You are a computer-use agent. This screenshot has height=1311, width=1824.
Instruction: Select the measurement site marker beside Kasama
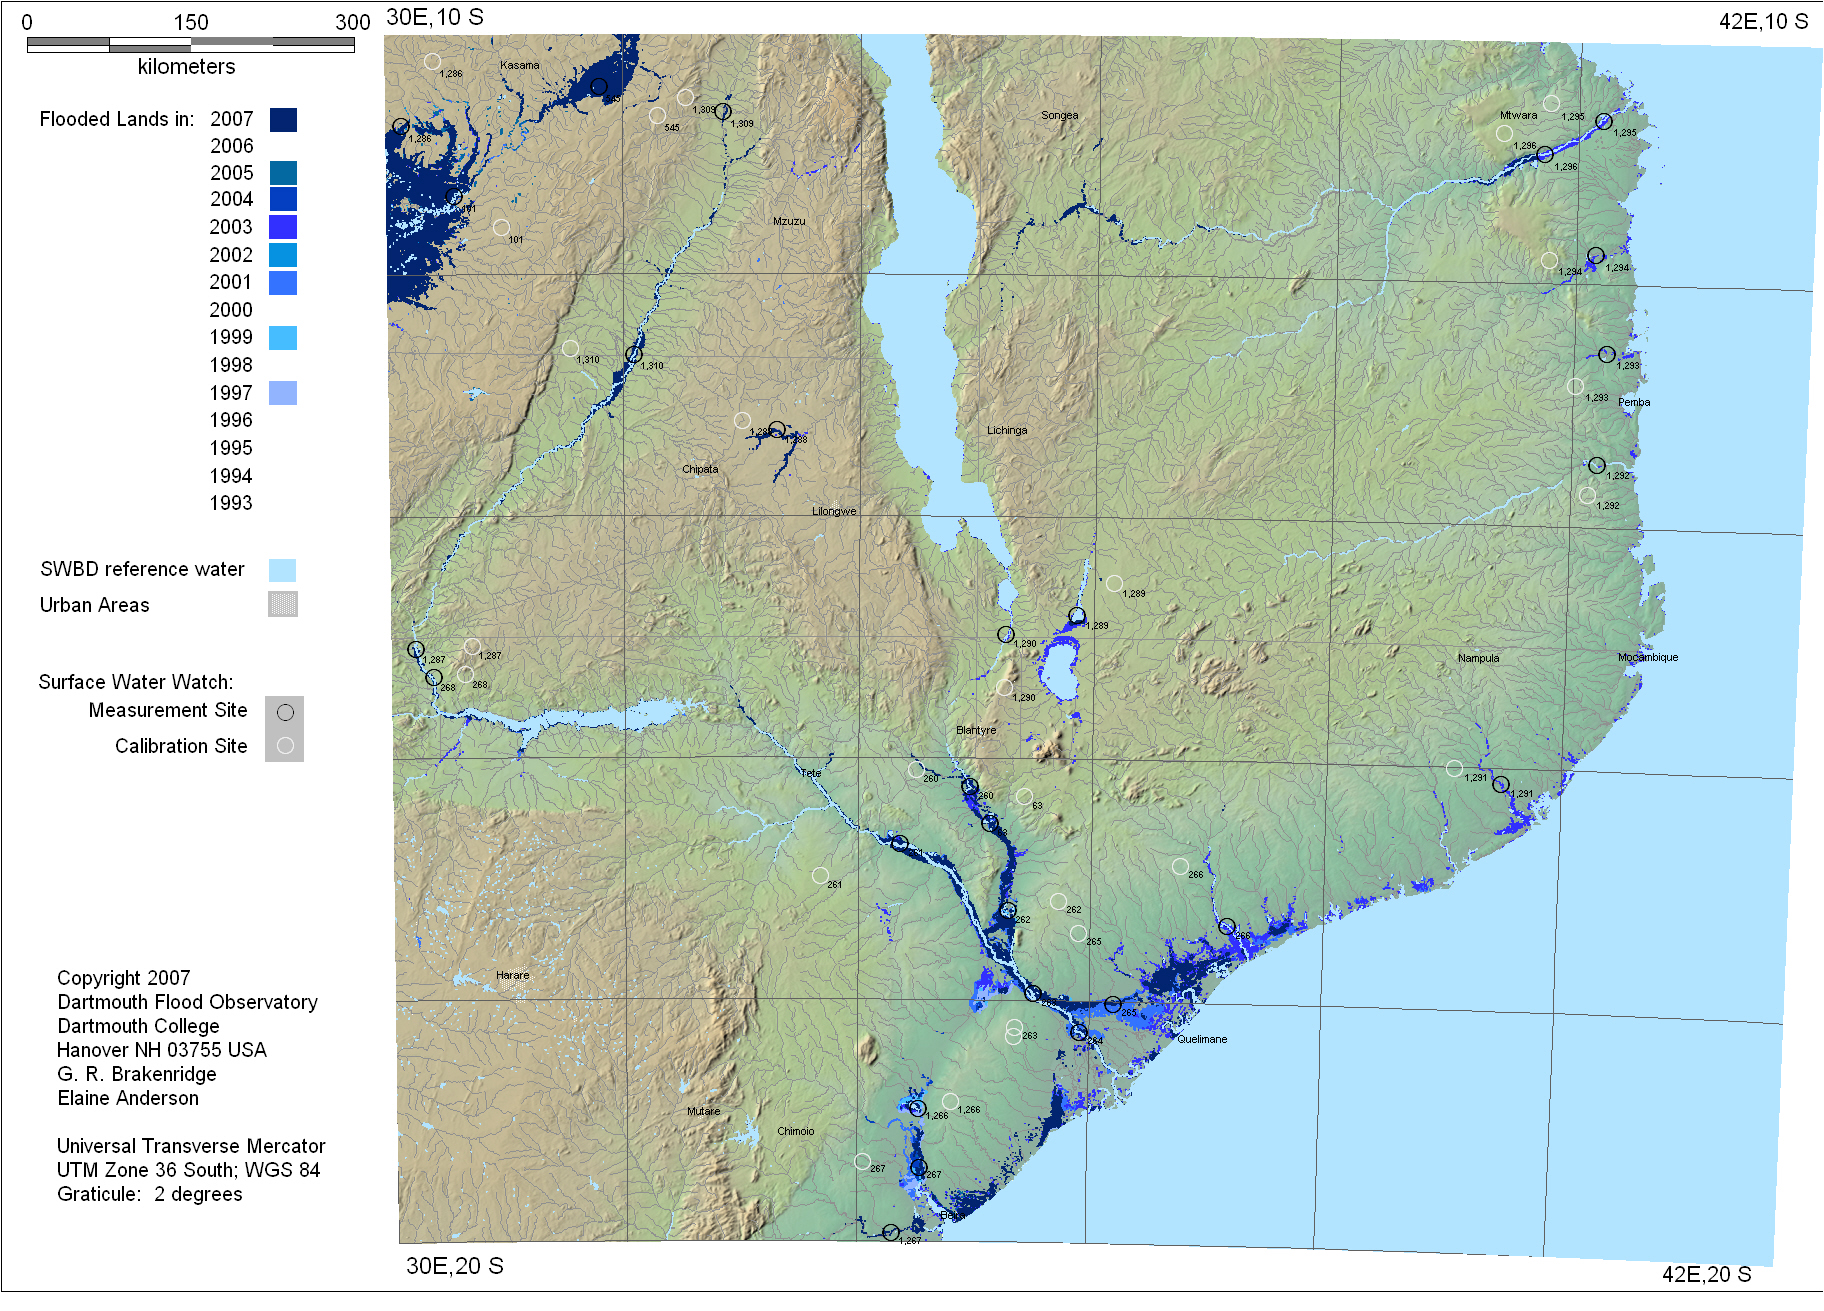pyautogui.click(x=598, y=87)
